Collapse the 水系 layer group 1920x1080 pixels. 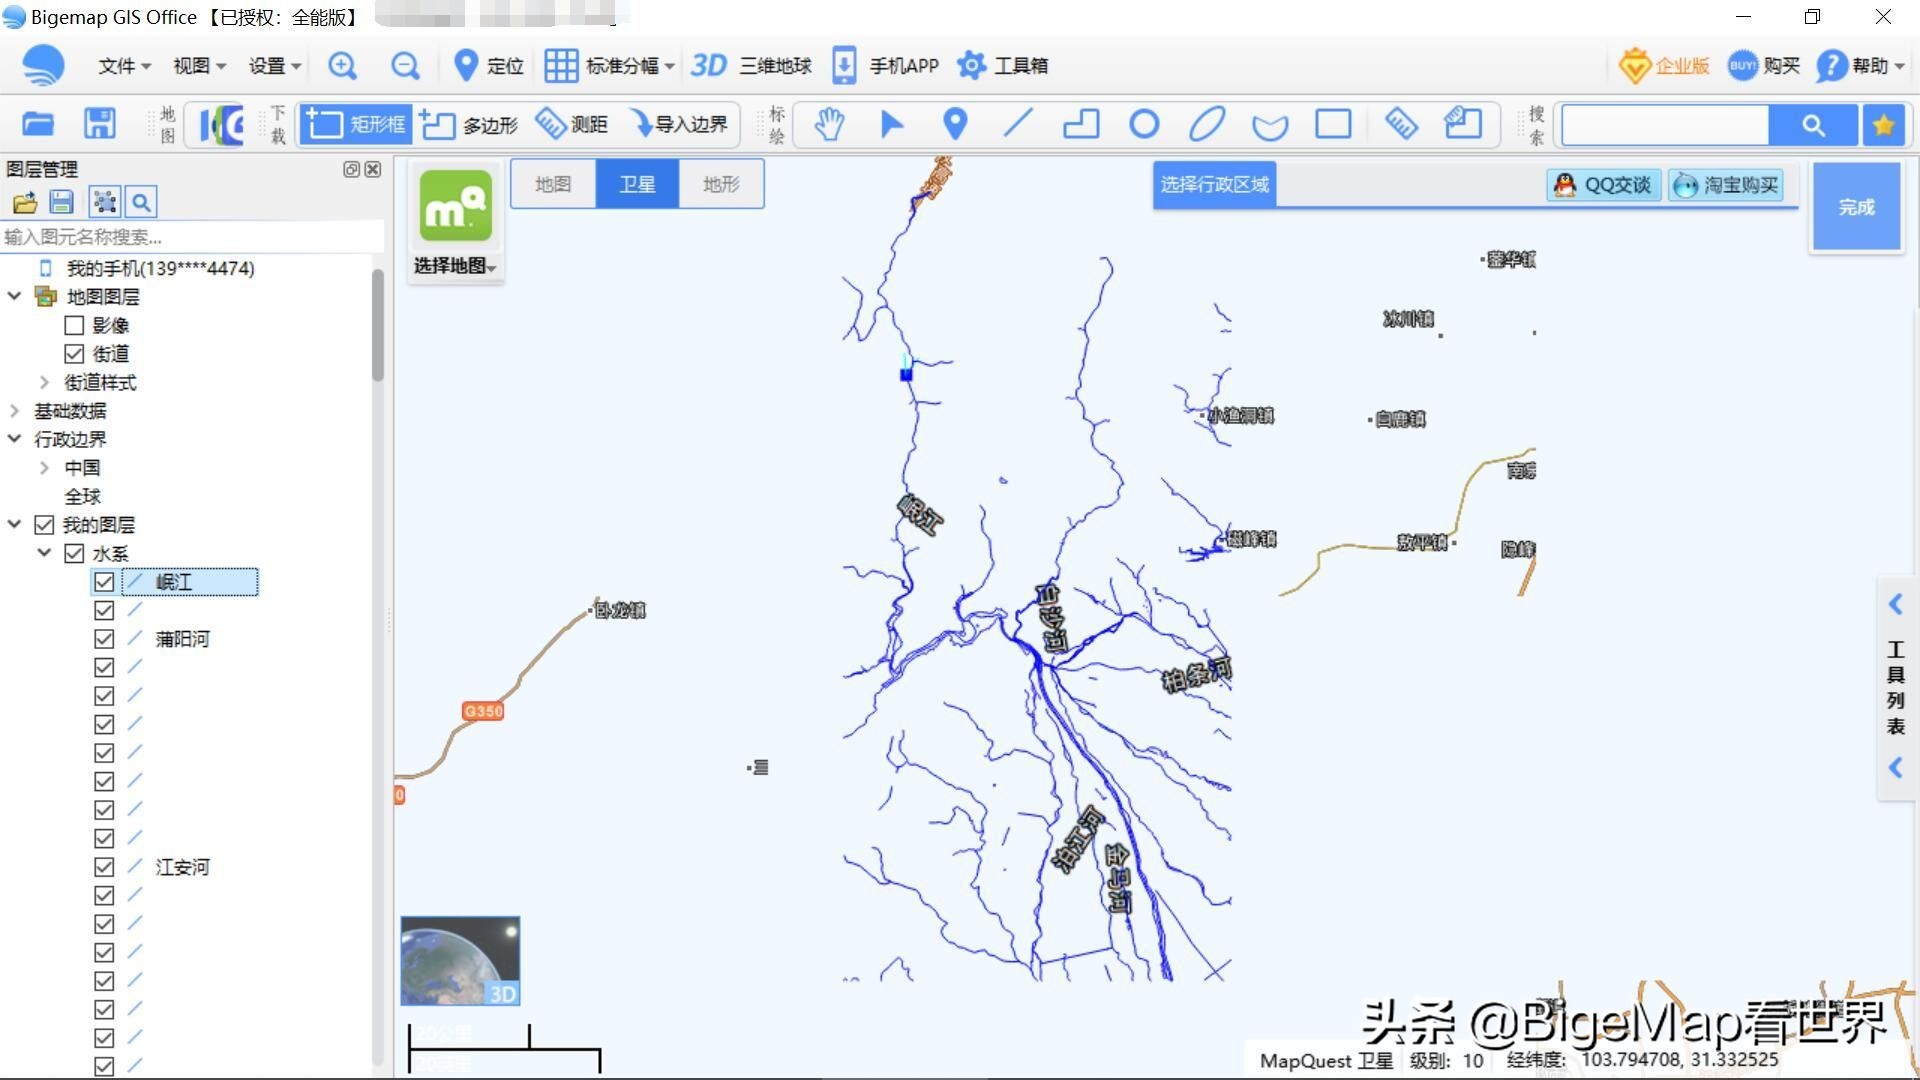[44, 552]
